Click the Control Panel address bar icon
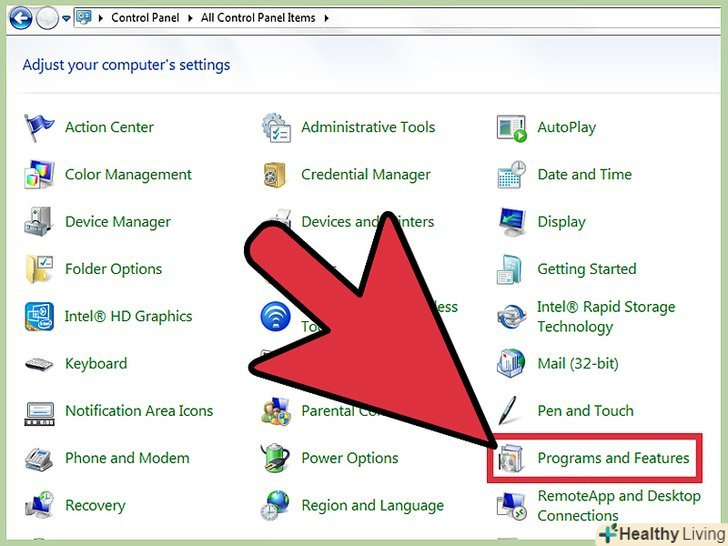728x546 pixels. click(84, 18)
